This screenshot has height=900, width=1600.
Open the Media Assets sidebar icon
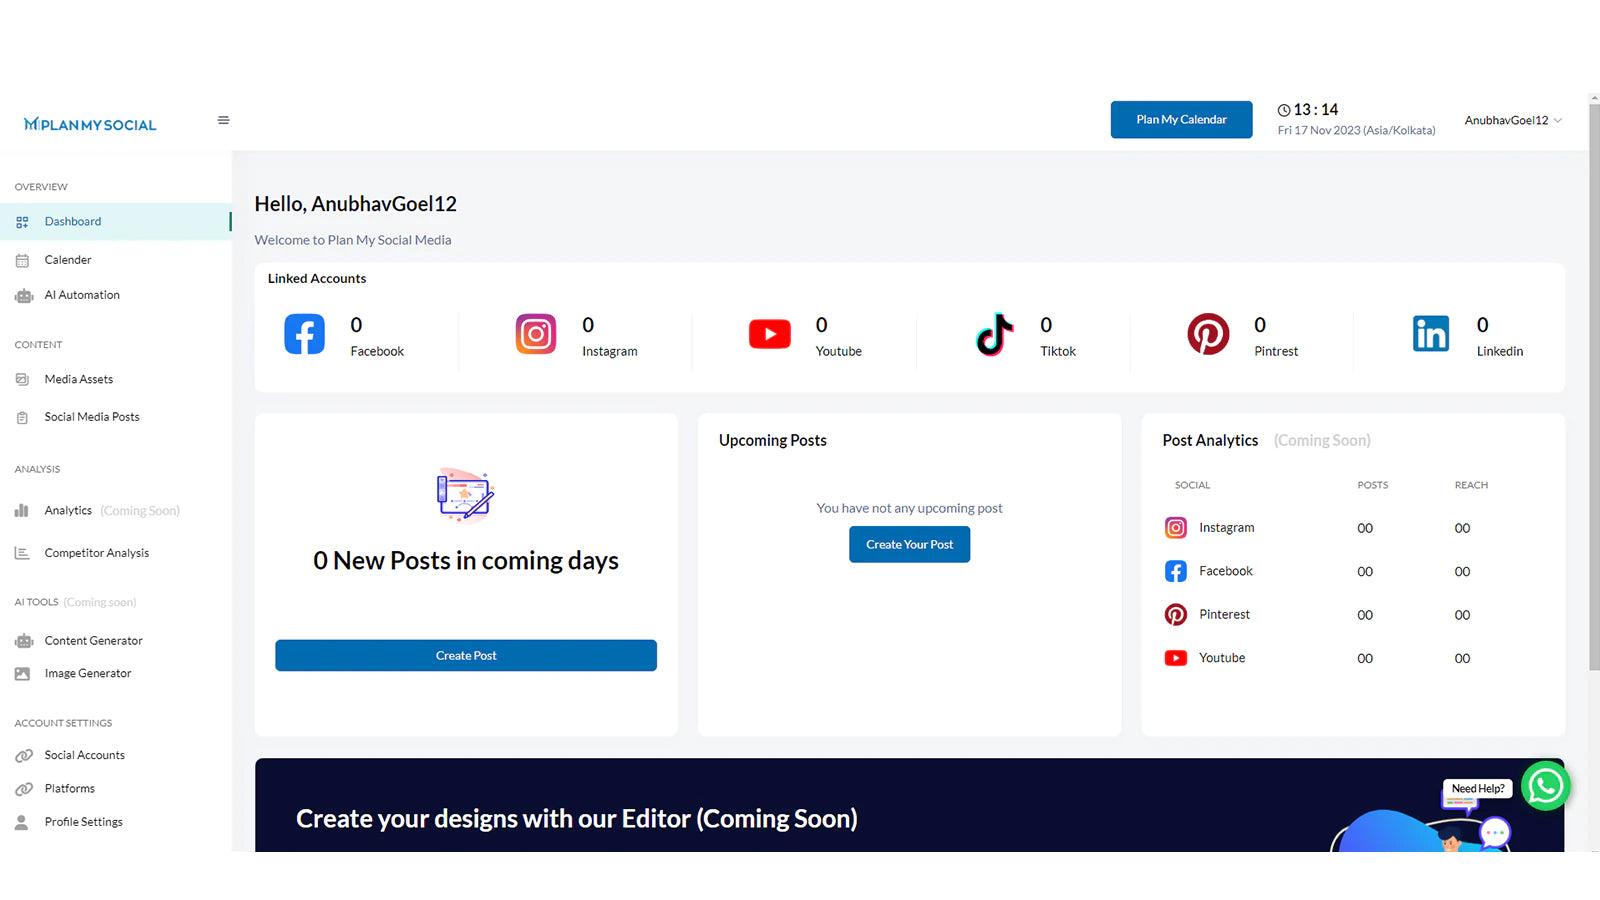24,379
